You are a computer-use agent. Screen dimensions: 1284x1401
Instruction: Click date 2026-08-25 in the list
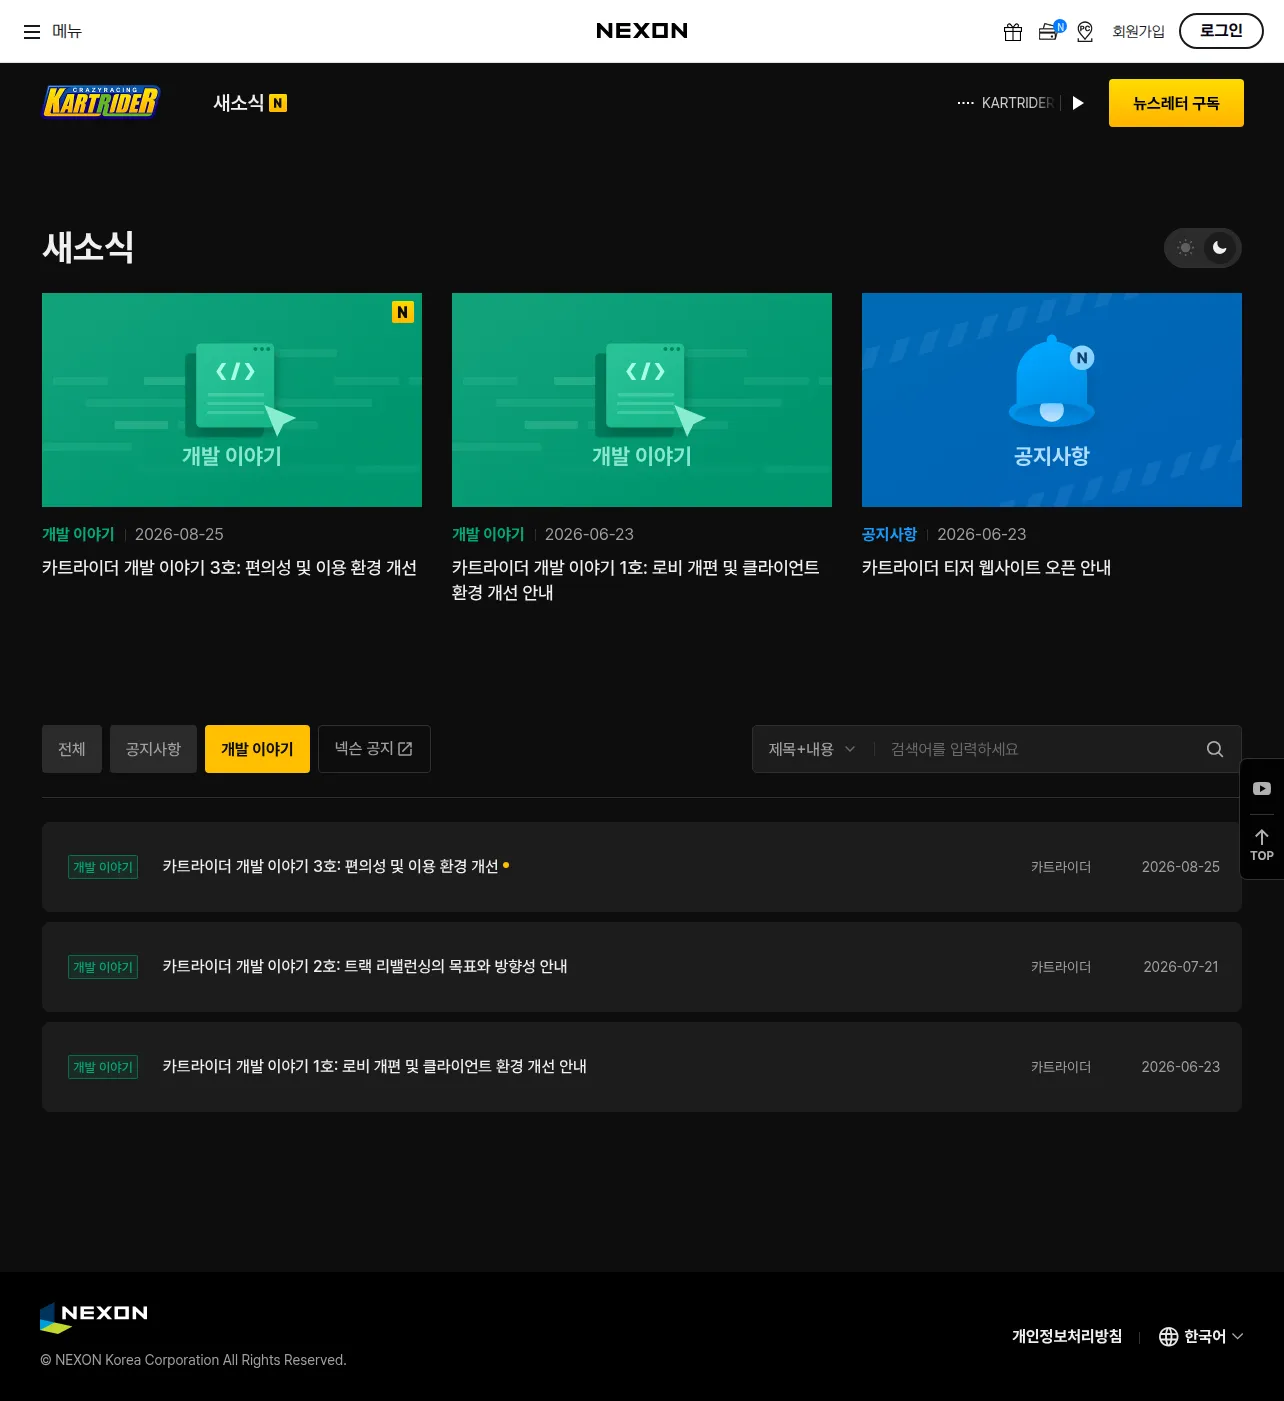[x=1181, y=867]
